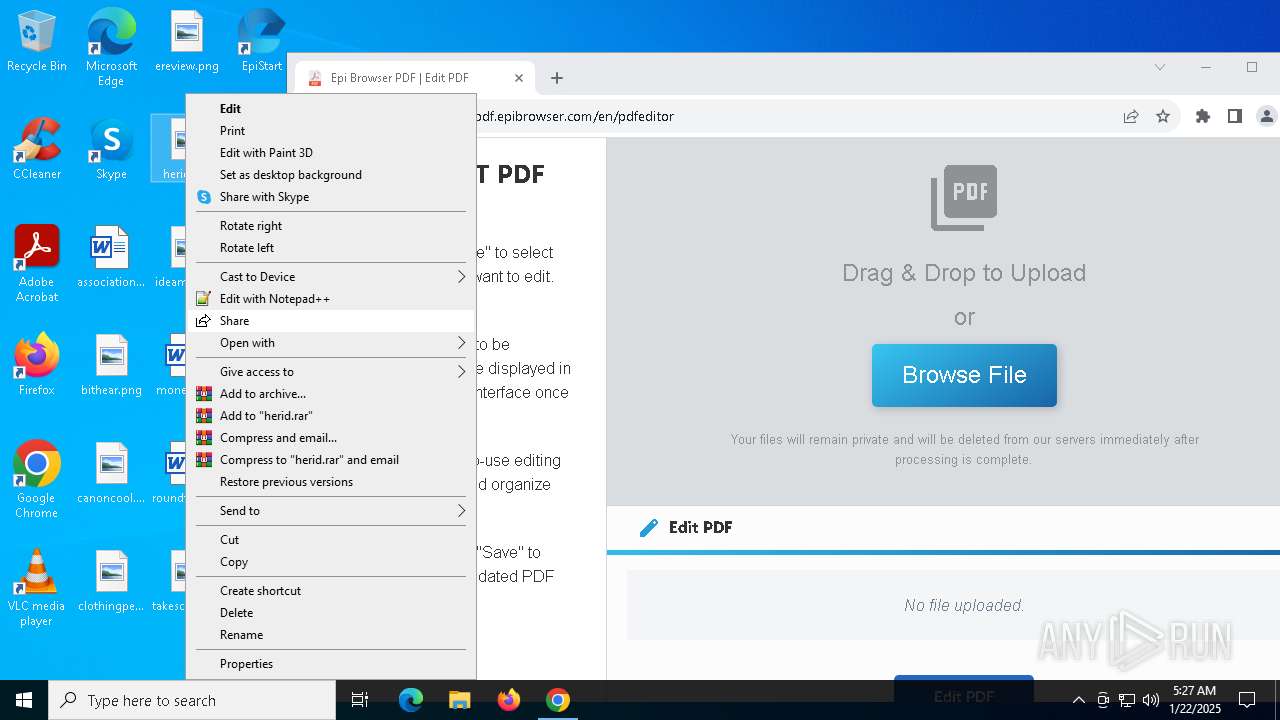Choose Add to archive... option
This screenshot has width=1280, height=720.
click(x=331, y=394)
